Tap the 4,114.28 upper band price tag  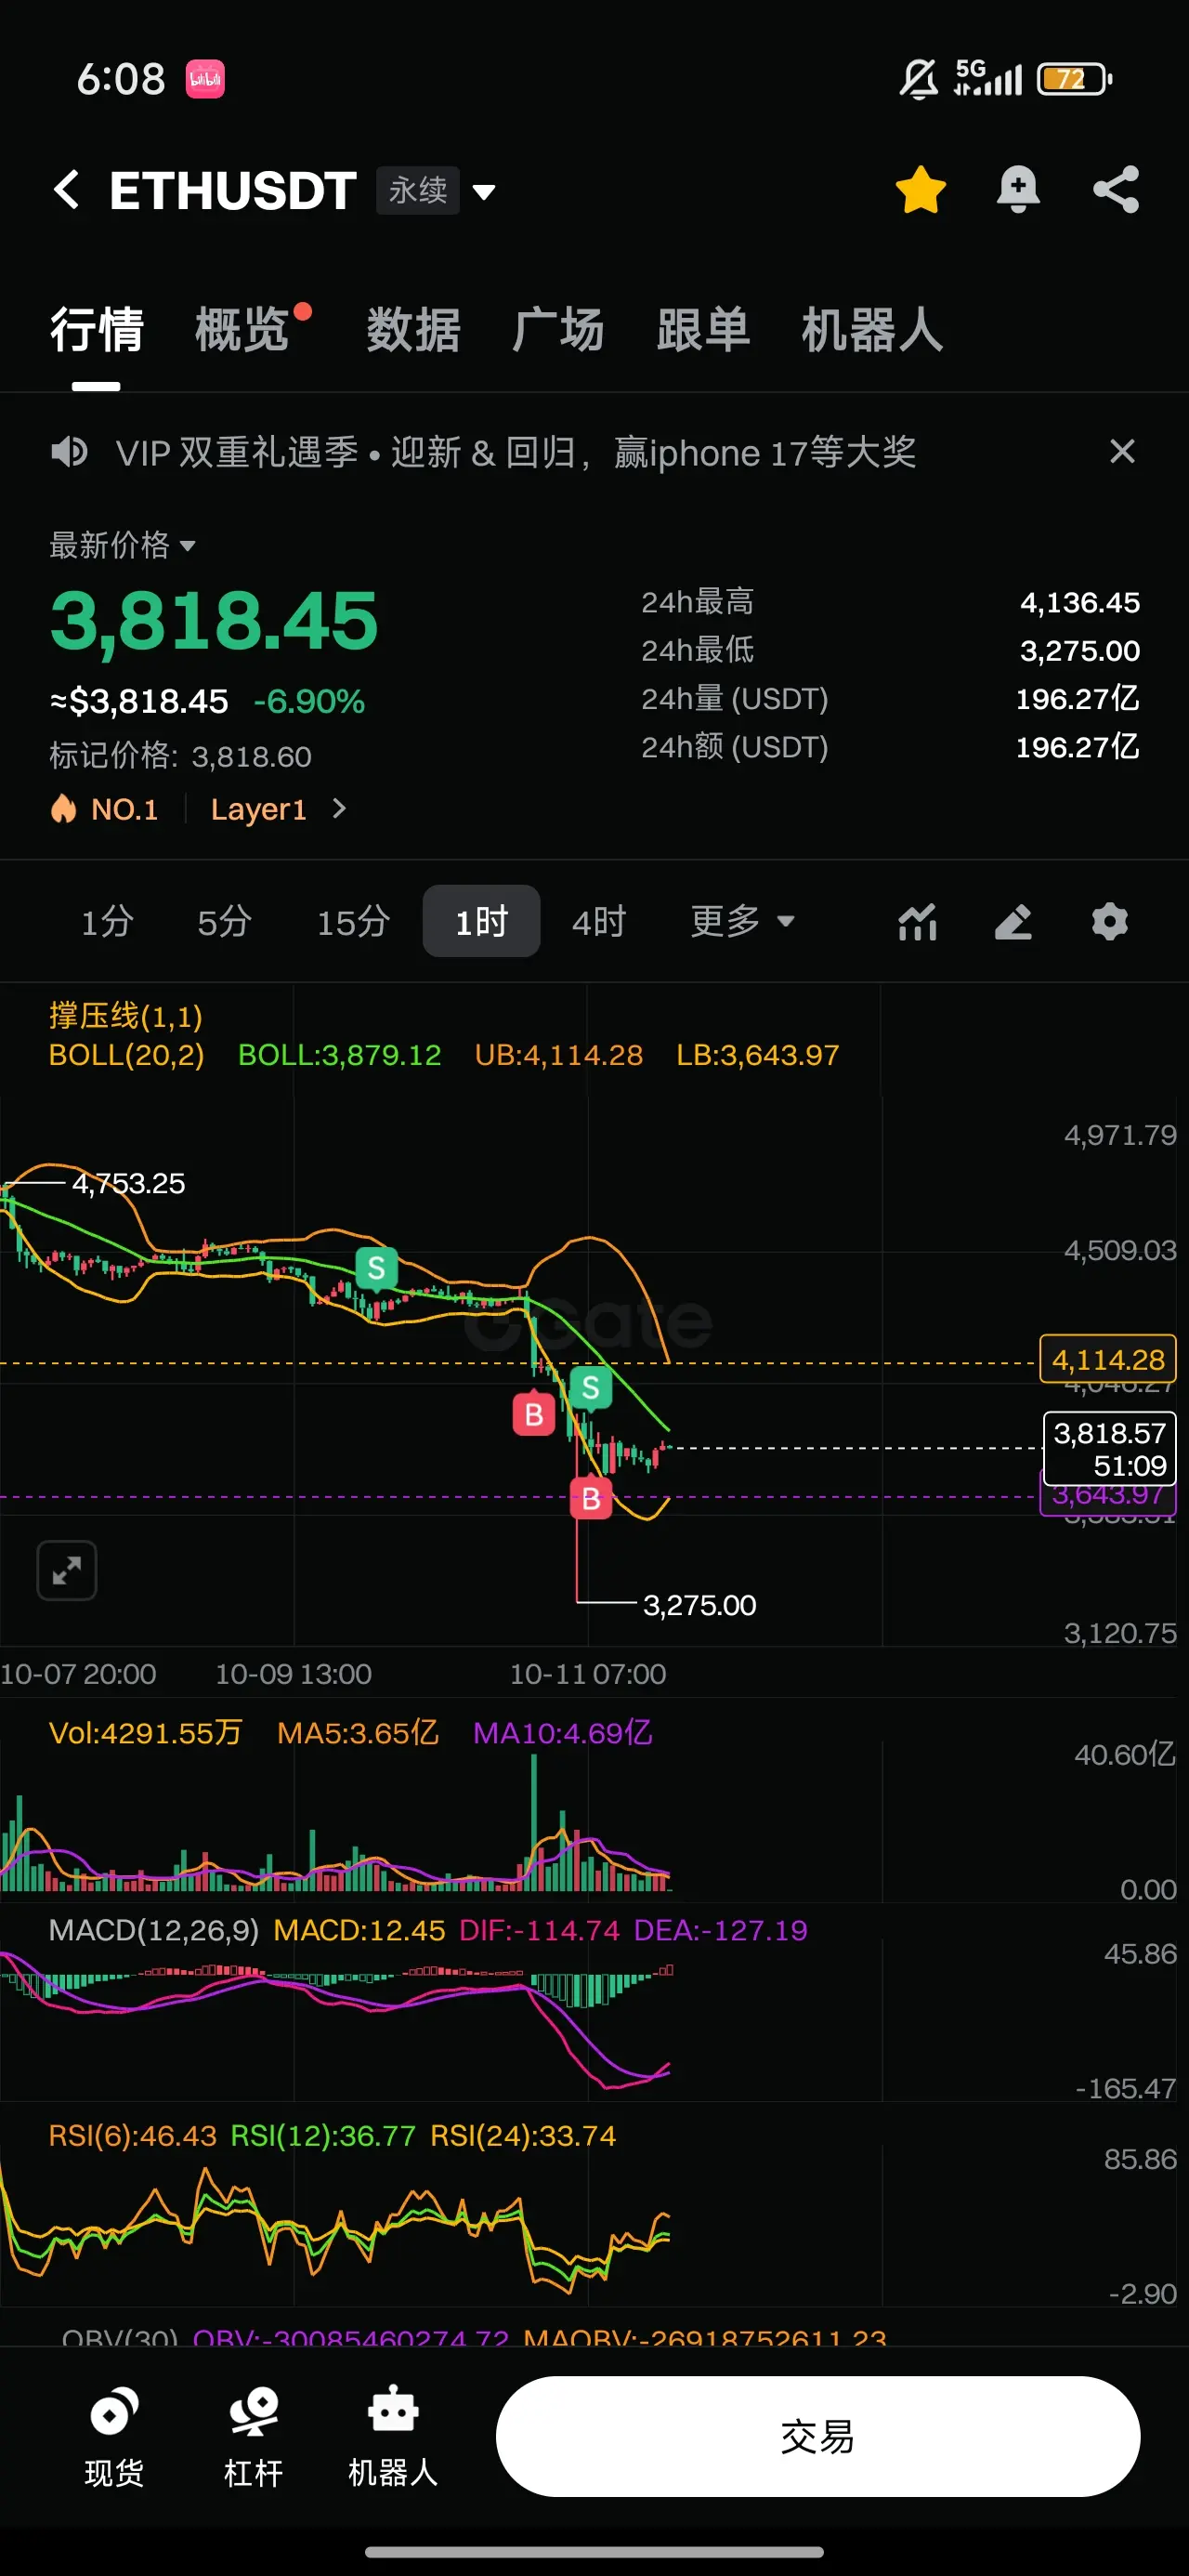pos(1108,1359)
